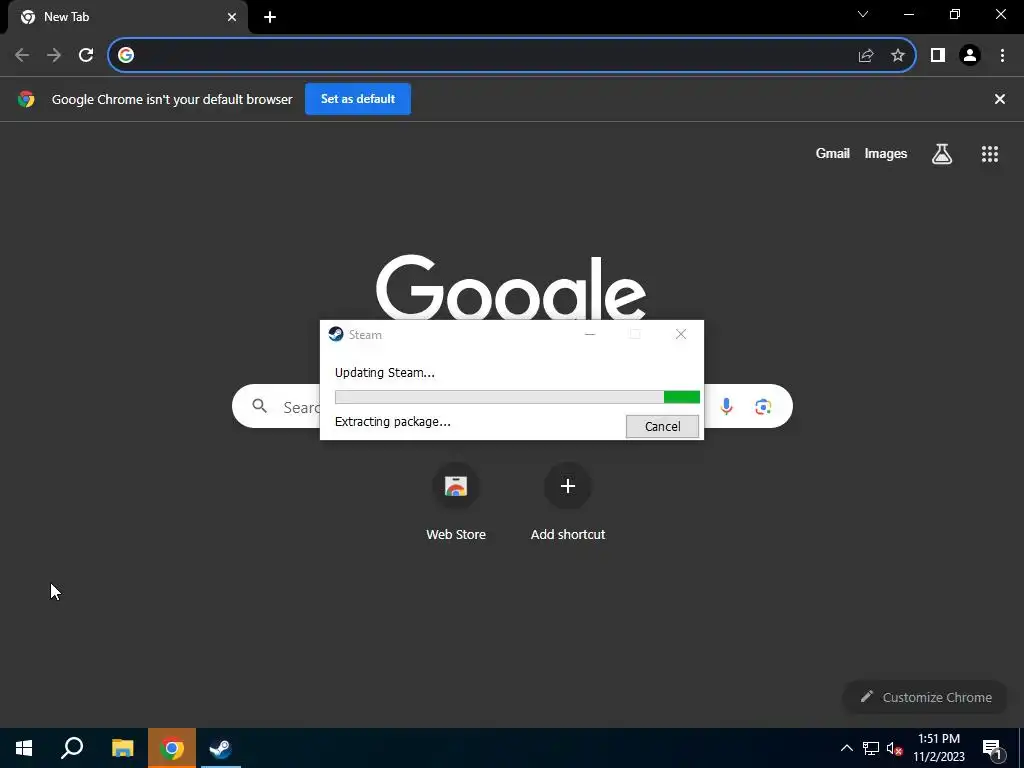Click the Chrome forward arrow
This screenshot has height=768, width=1024.
click(54, 55)
